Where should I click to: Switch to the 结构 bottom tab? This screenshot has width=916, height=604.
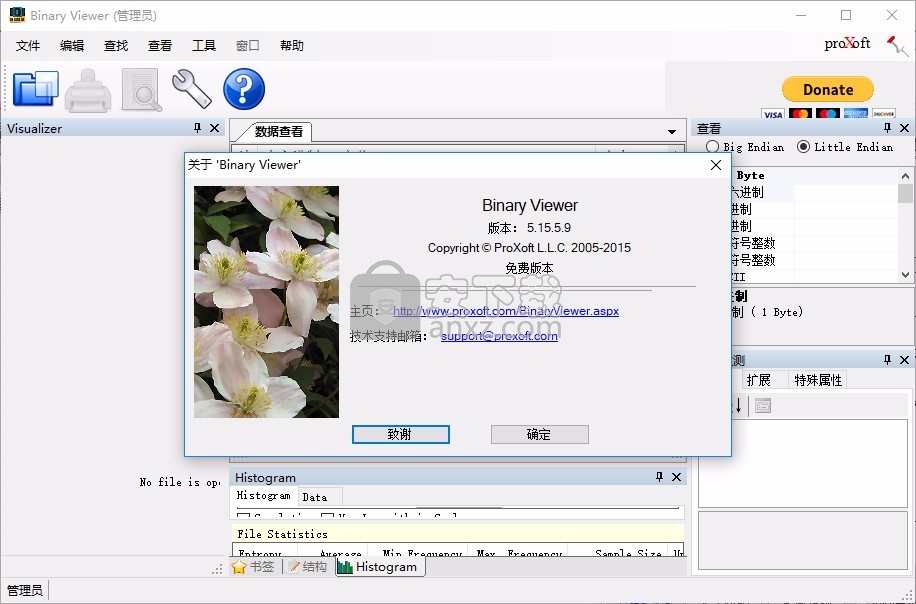(x=307, y=567)
